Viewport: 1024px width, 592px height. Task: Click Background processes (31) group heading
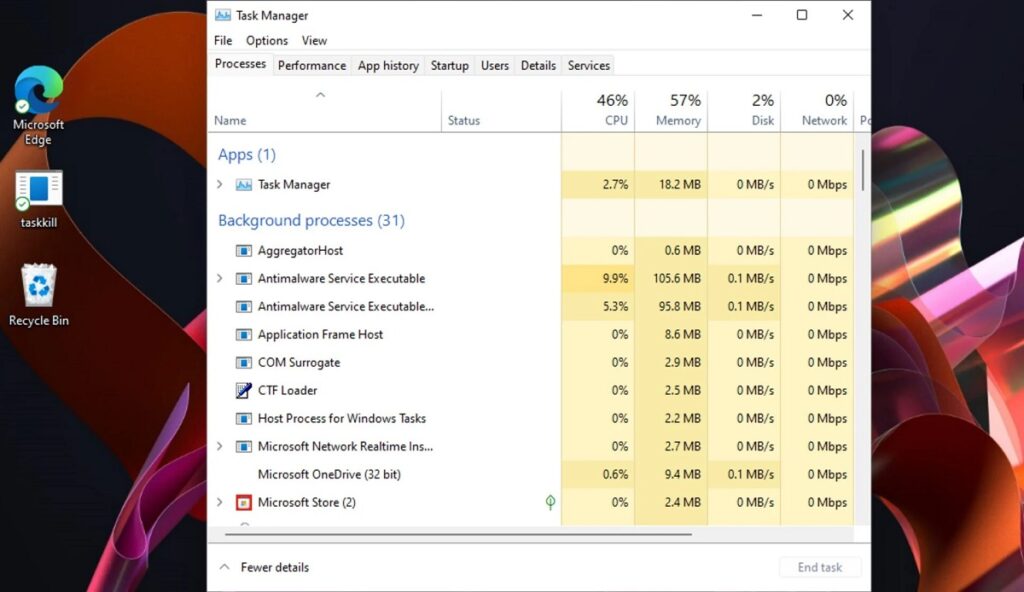click(312, 221)
